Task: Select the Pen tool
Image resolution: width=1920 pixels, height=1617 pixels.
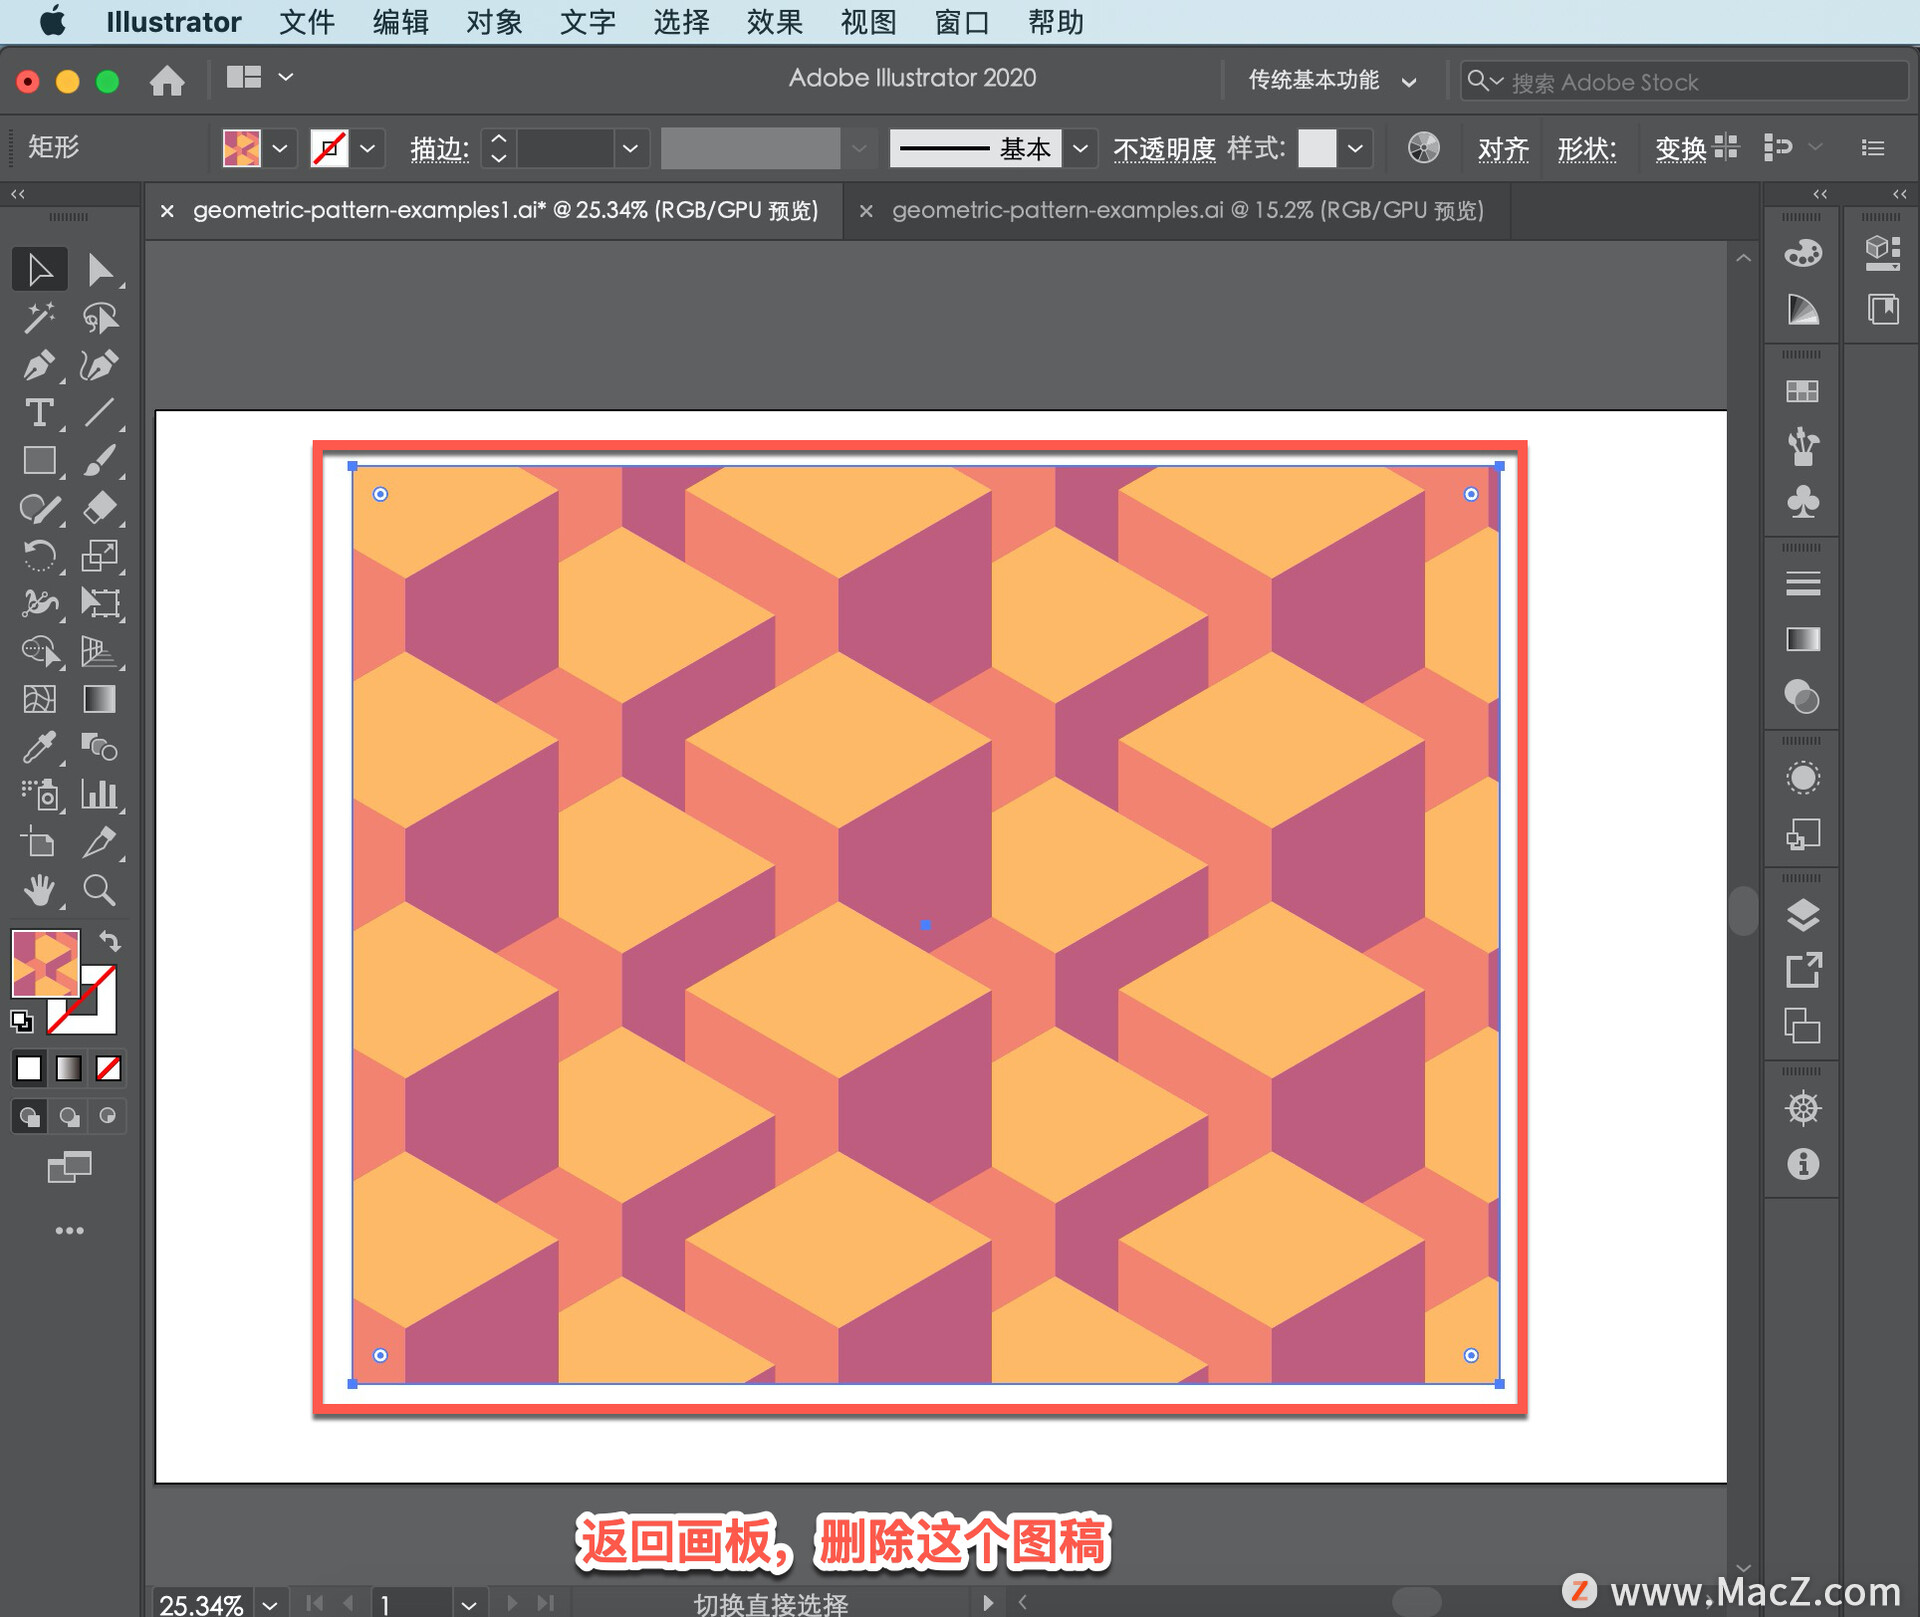Action: (x=40, y=366)
